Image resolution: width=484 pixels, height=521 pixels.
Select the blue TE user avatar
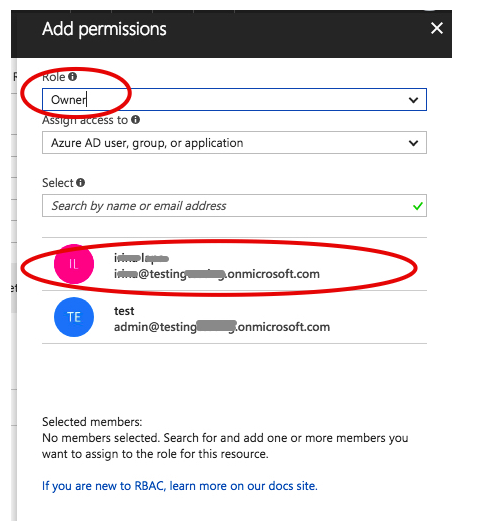pos(74,317)
